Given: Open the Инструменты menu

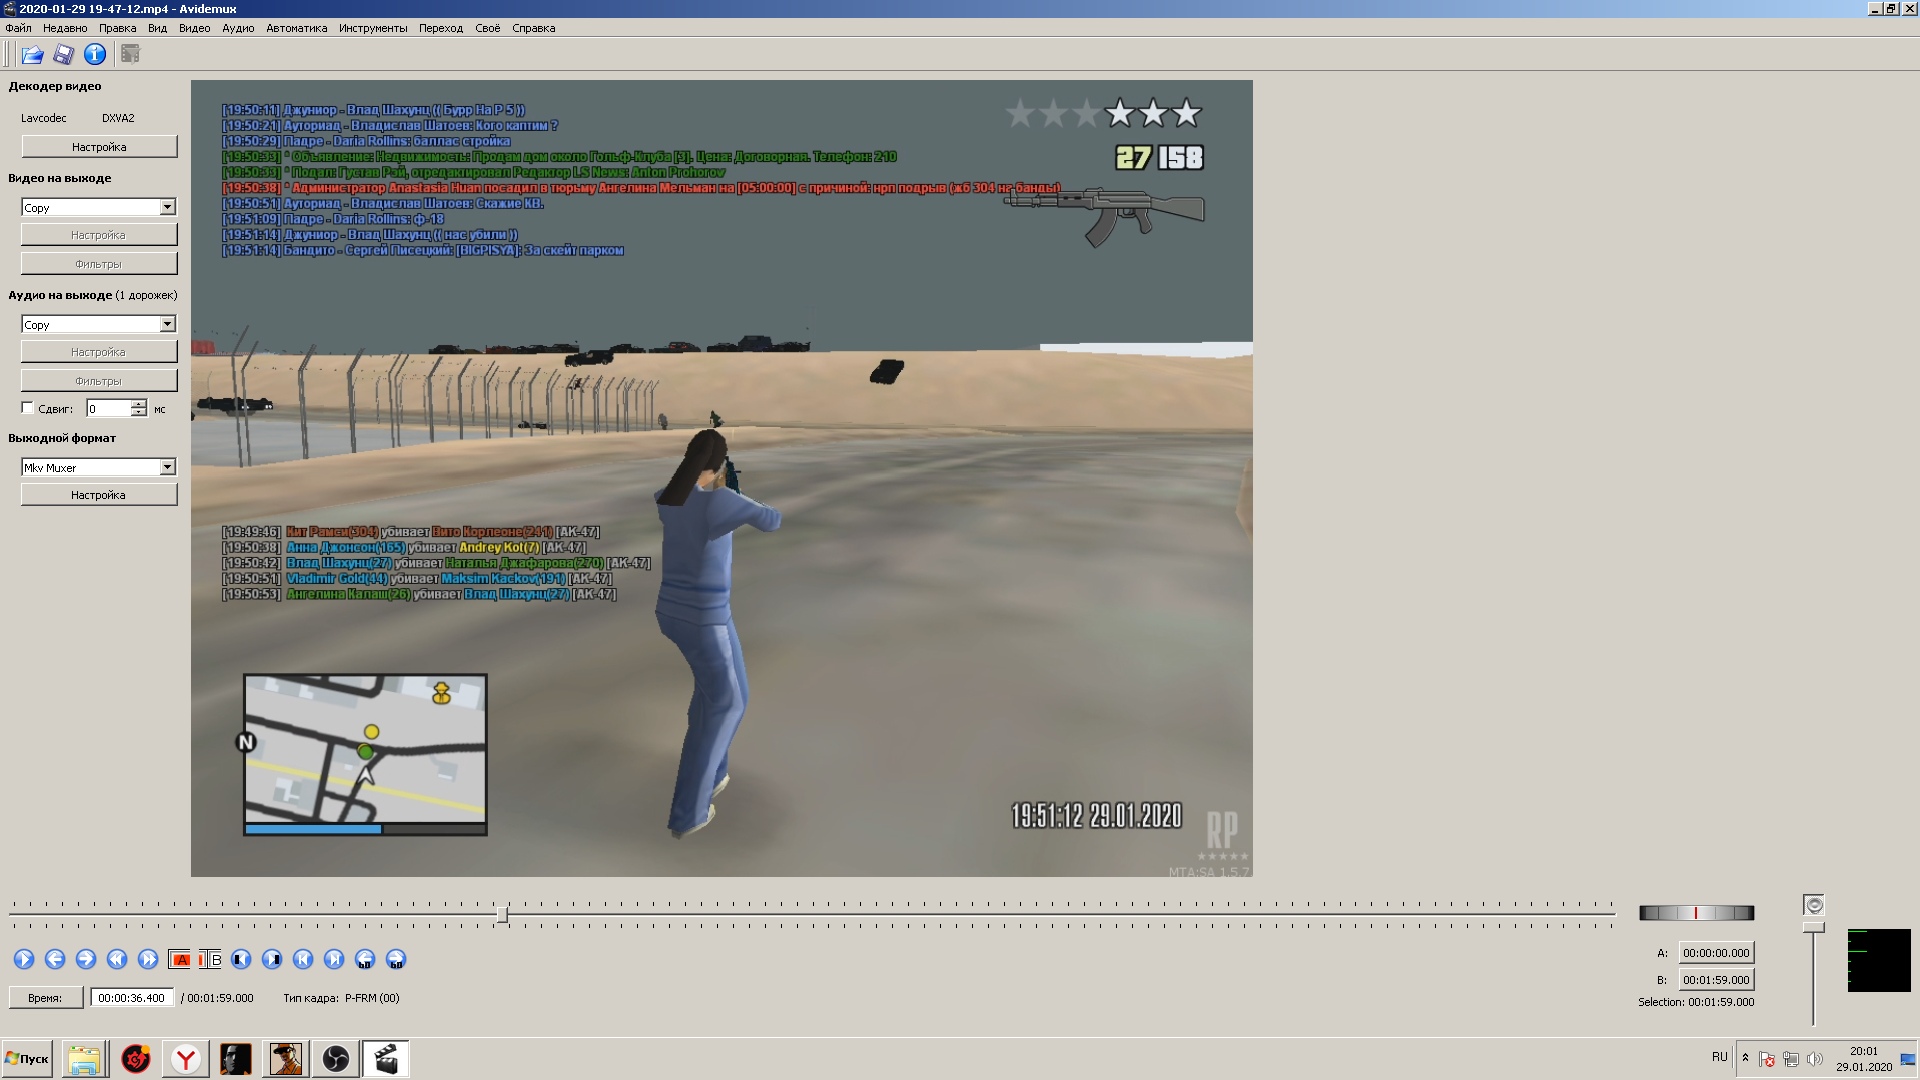Looking at the screenshot, I should [x=373, y=28].
